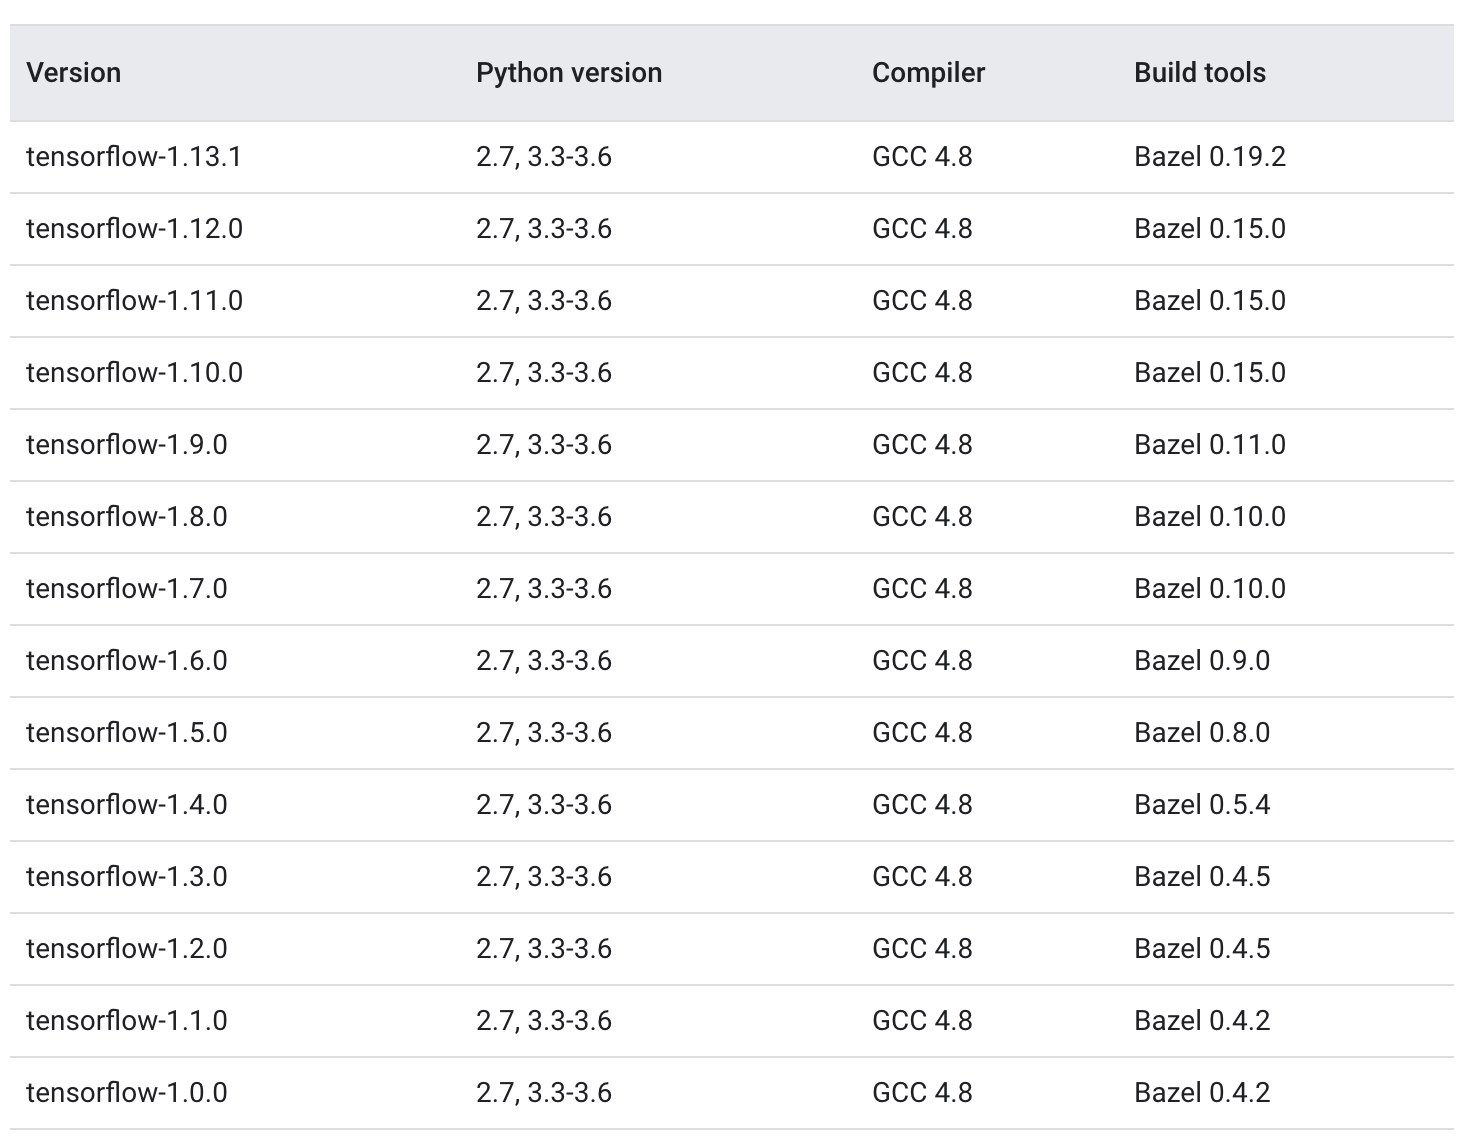Screen dimensions: 1480x1144
Task: Click the Build tools column header
Action: pos(1200,73)
